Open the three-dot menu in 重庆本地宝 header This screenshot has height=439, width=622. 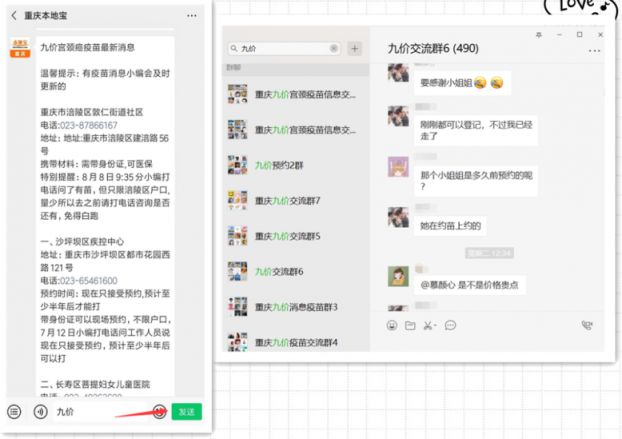coord(192,16)
